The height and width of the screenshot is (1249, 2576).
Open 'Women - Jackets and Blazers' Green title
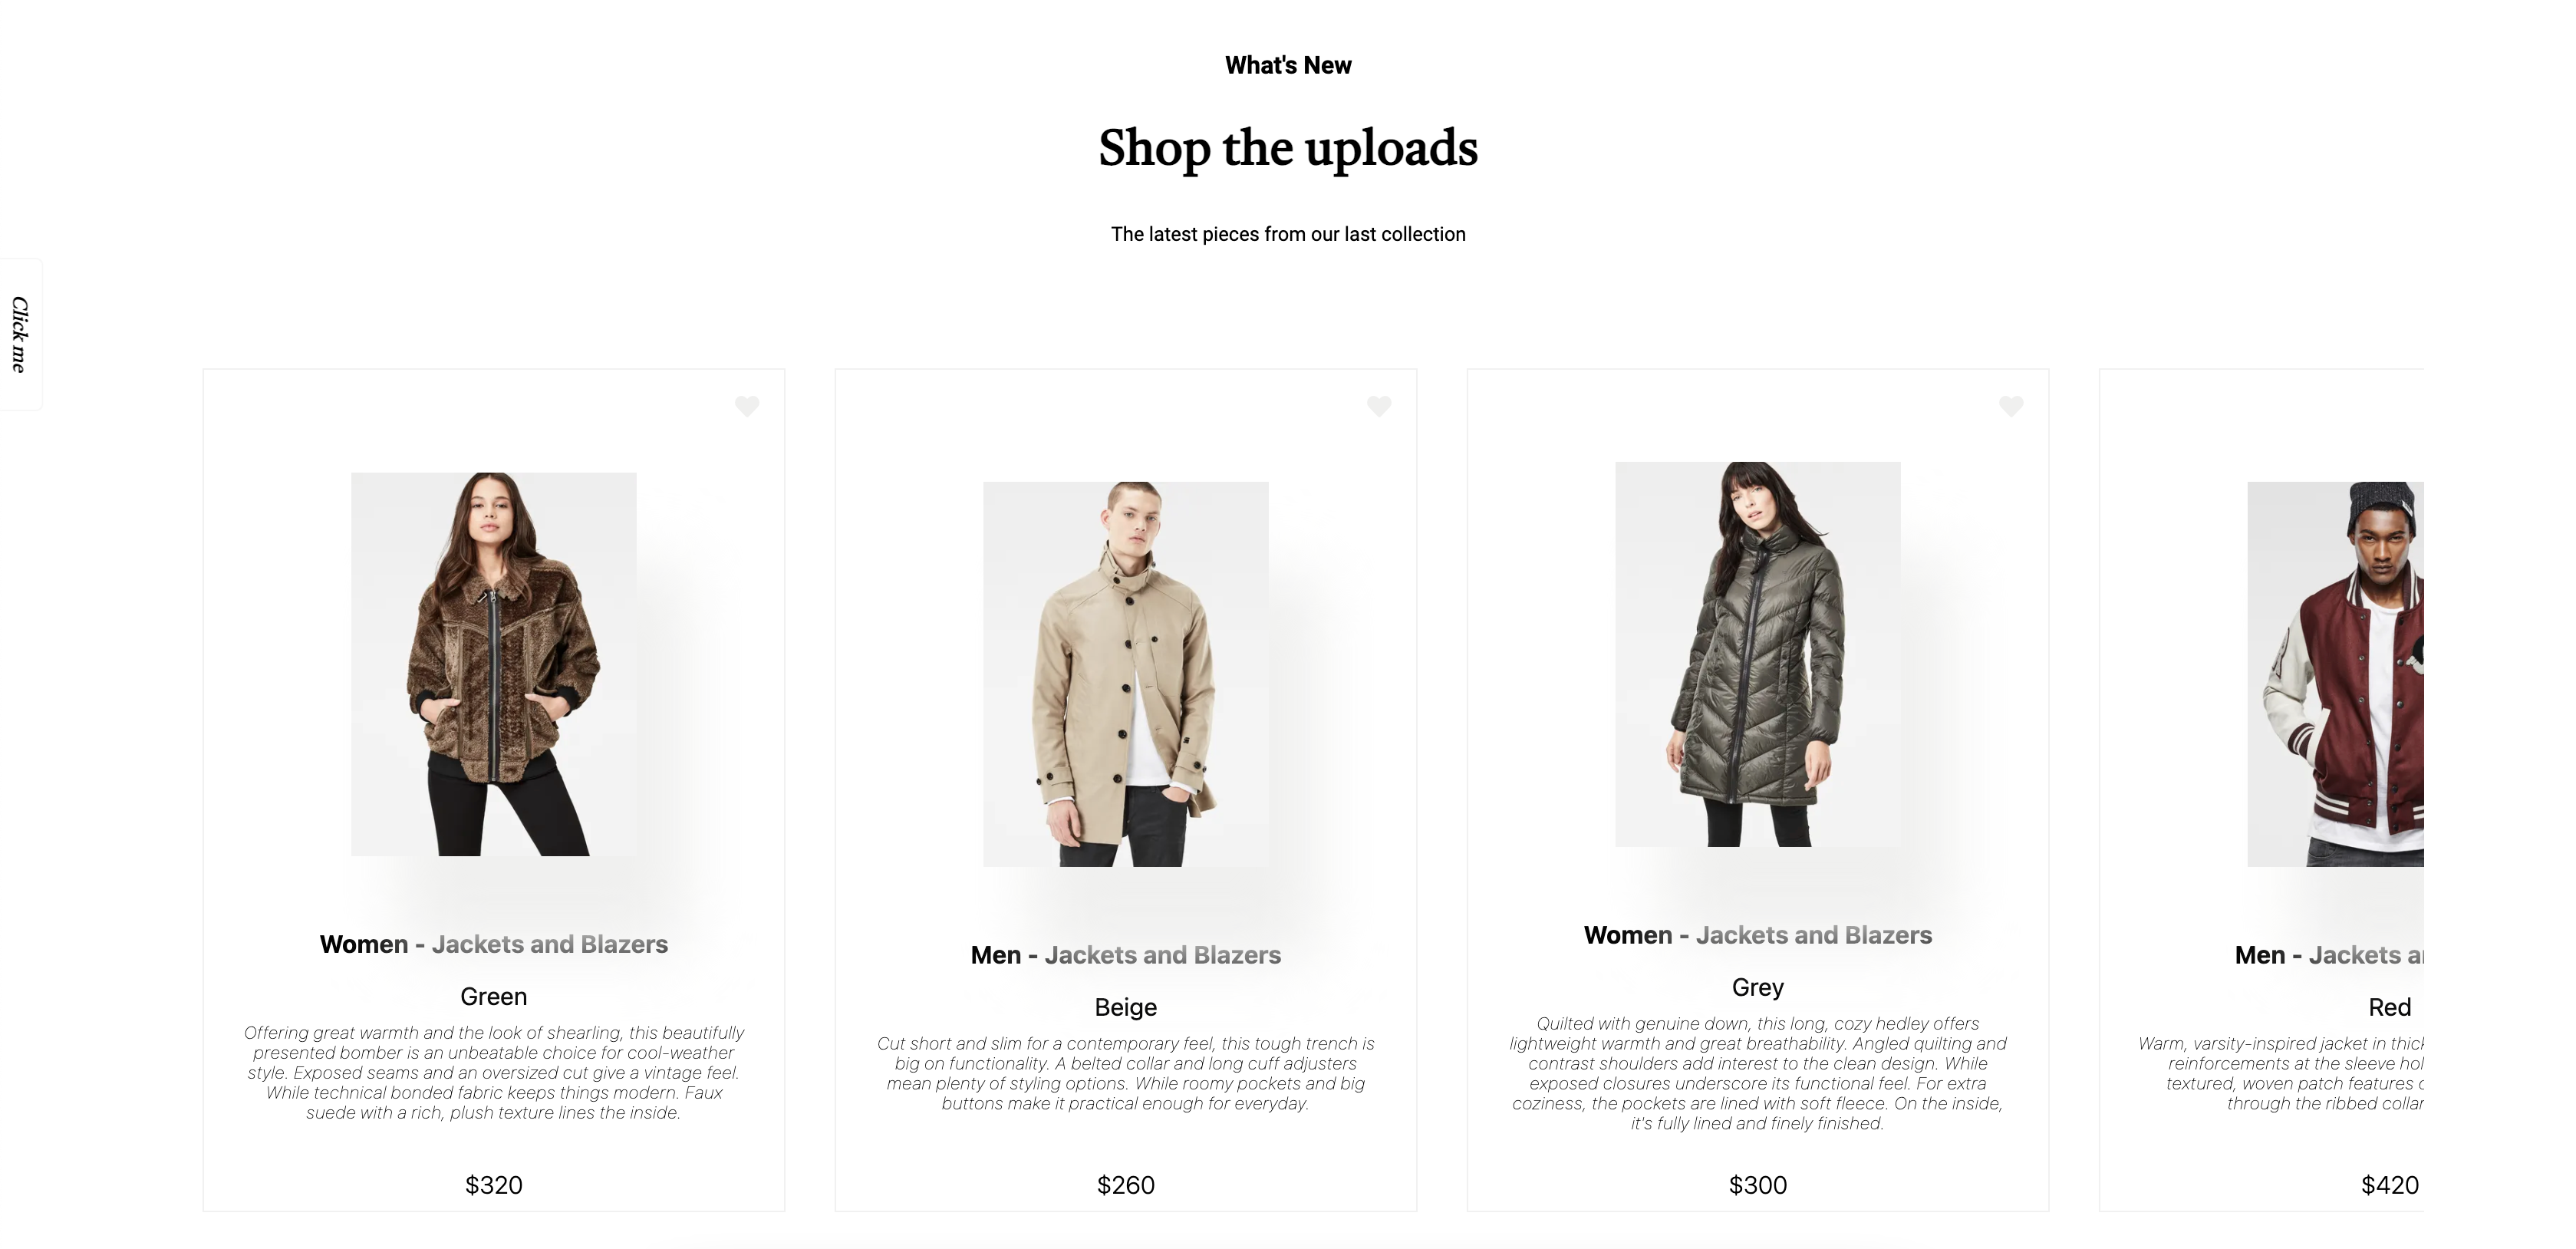click(493, 944)
